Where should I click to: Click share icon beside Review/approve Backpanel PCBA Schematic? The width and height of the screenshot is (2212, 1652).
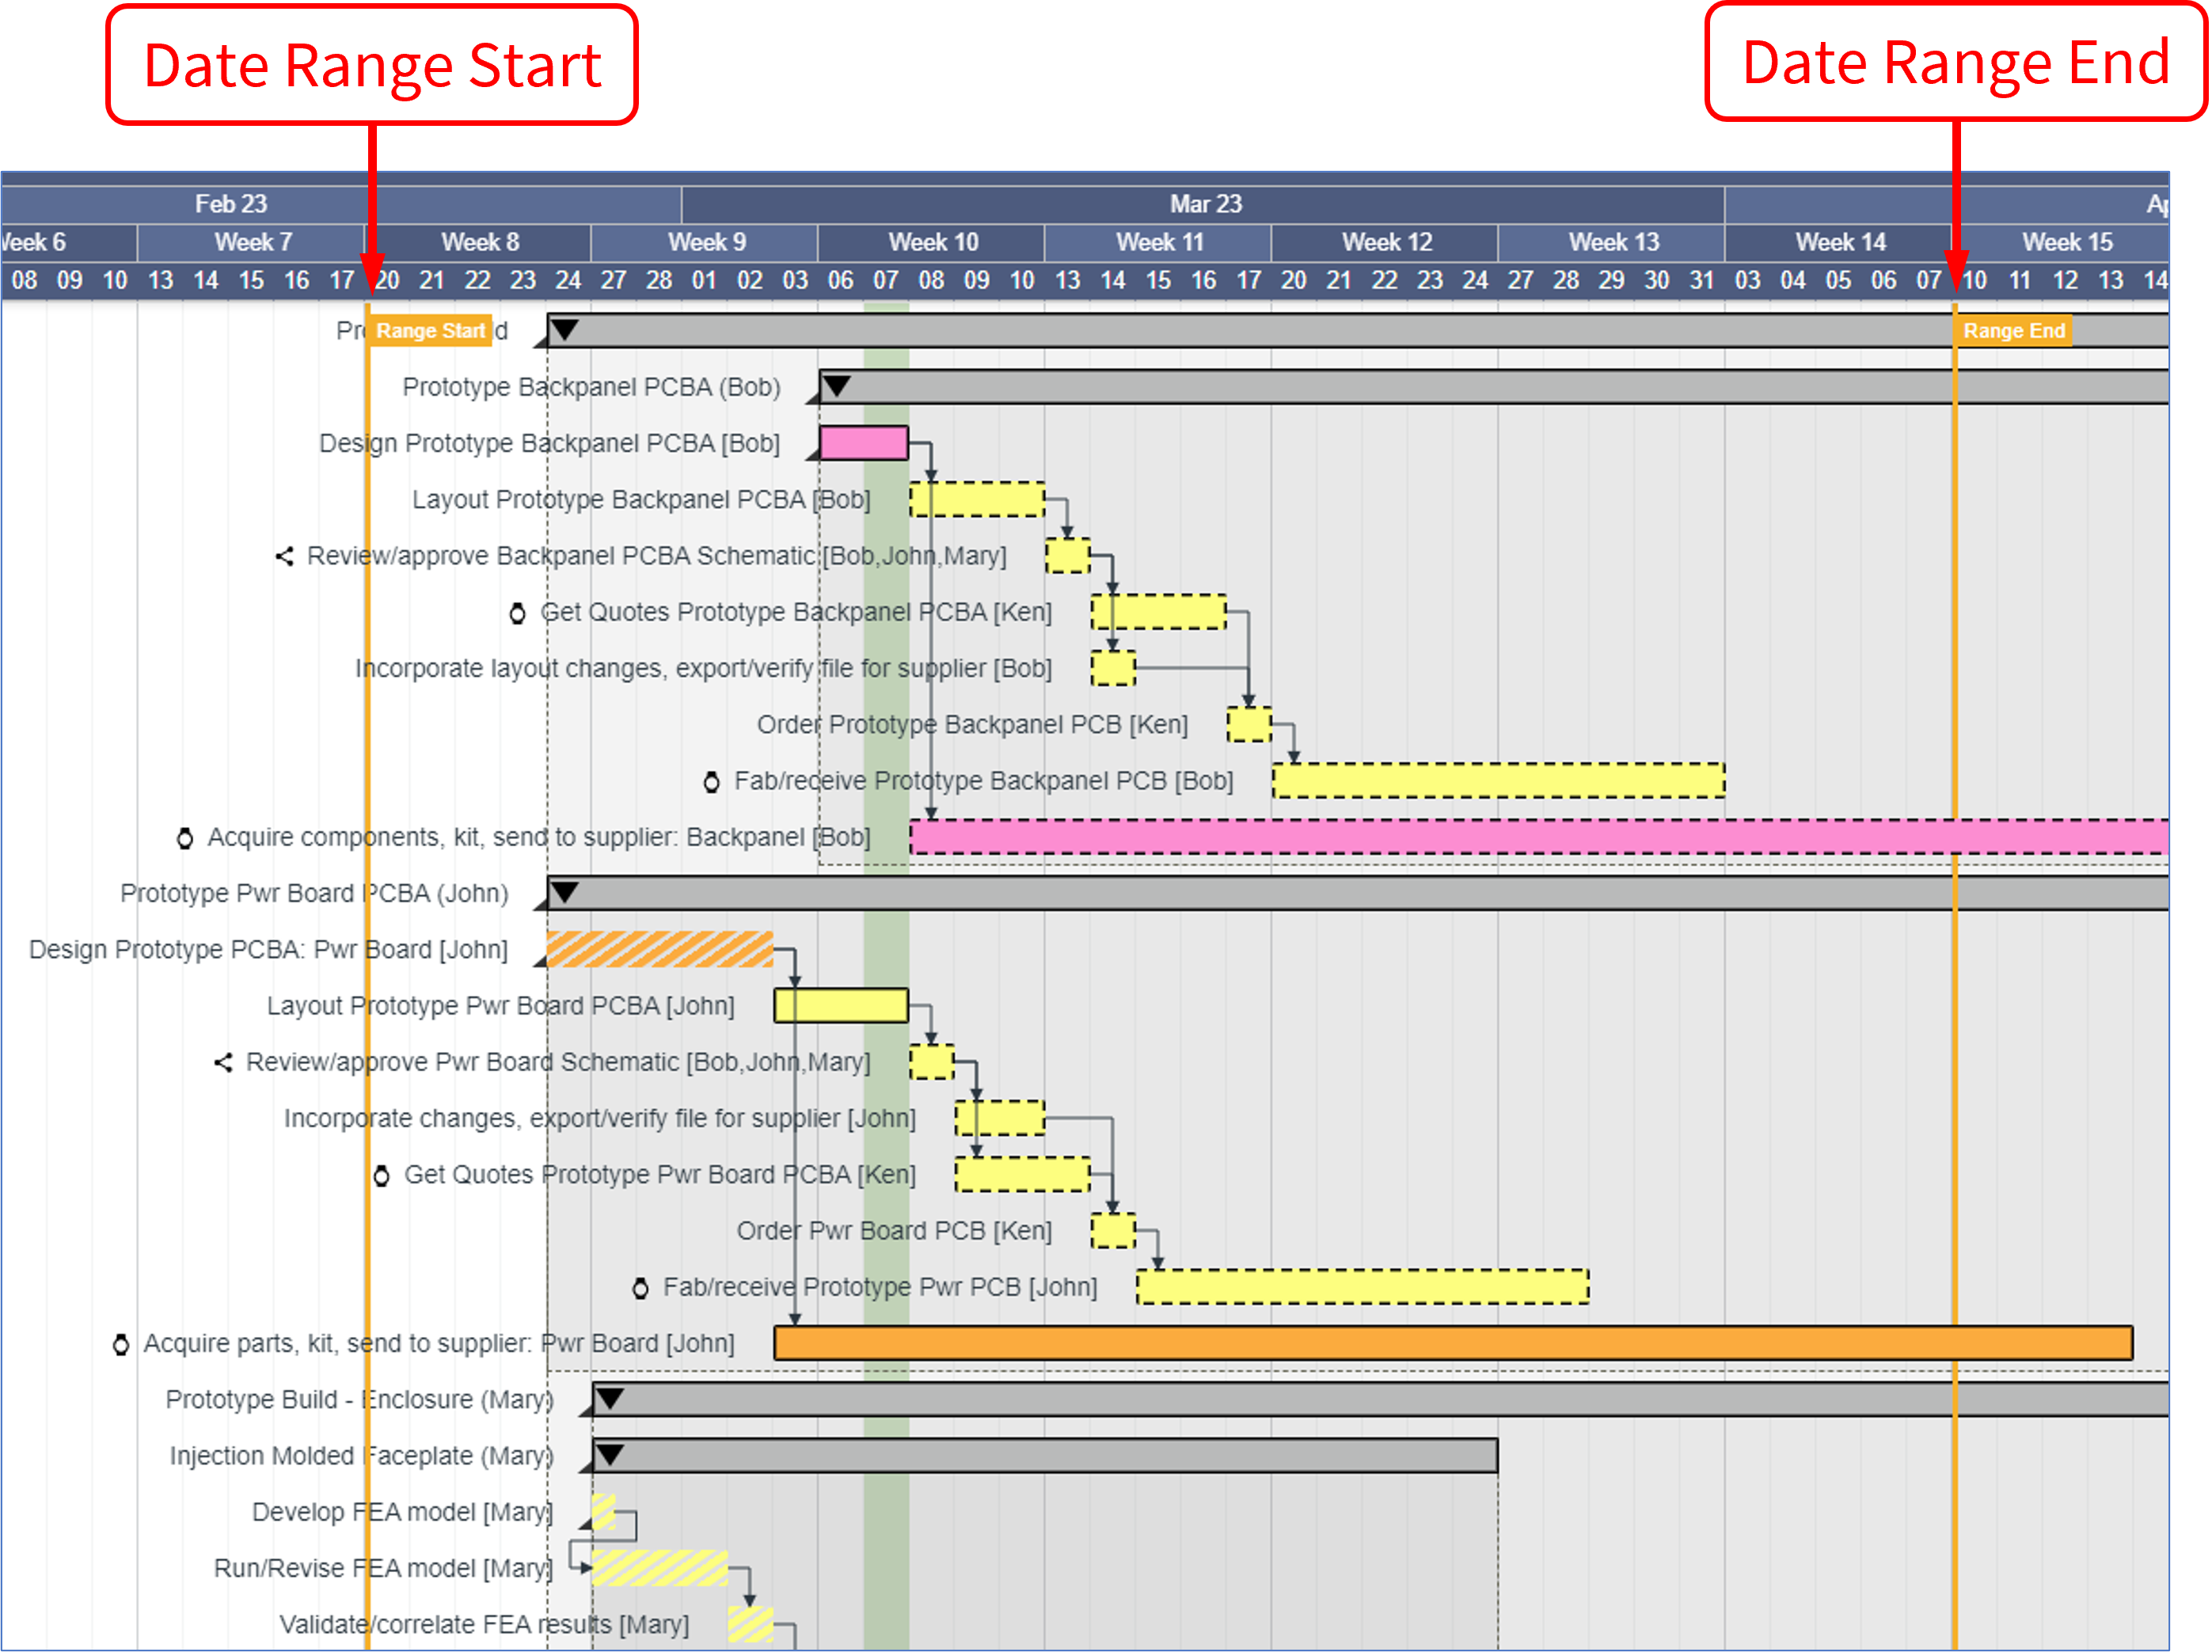pyautogui.click(x=285, y=556)
